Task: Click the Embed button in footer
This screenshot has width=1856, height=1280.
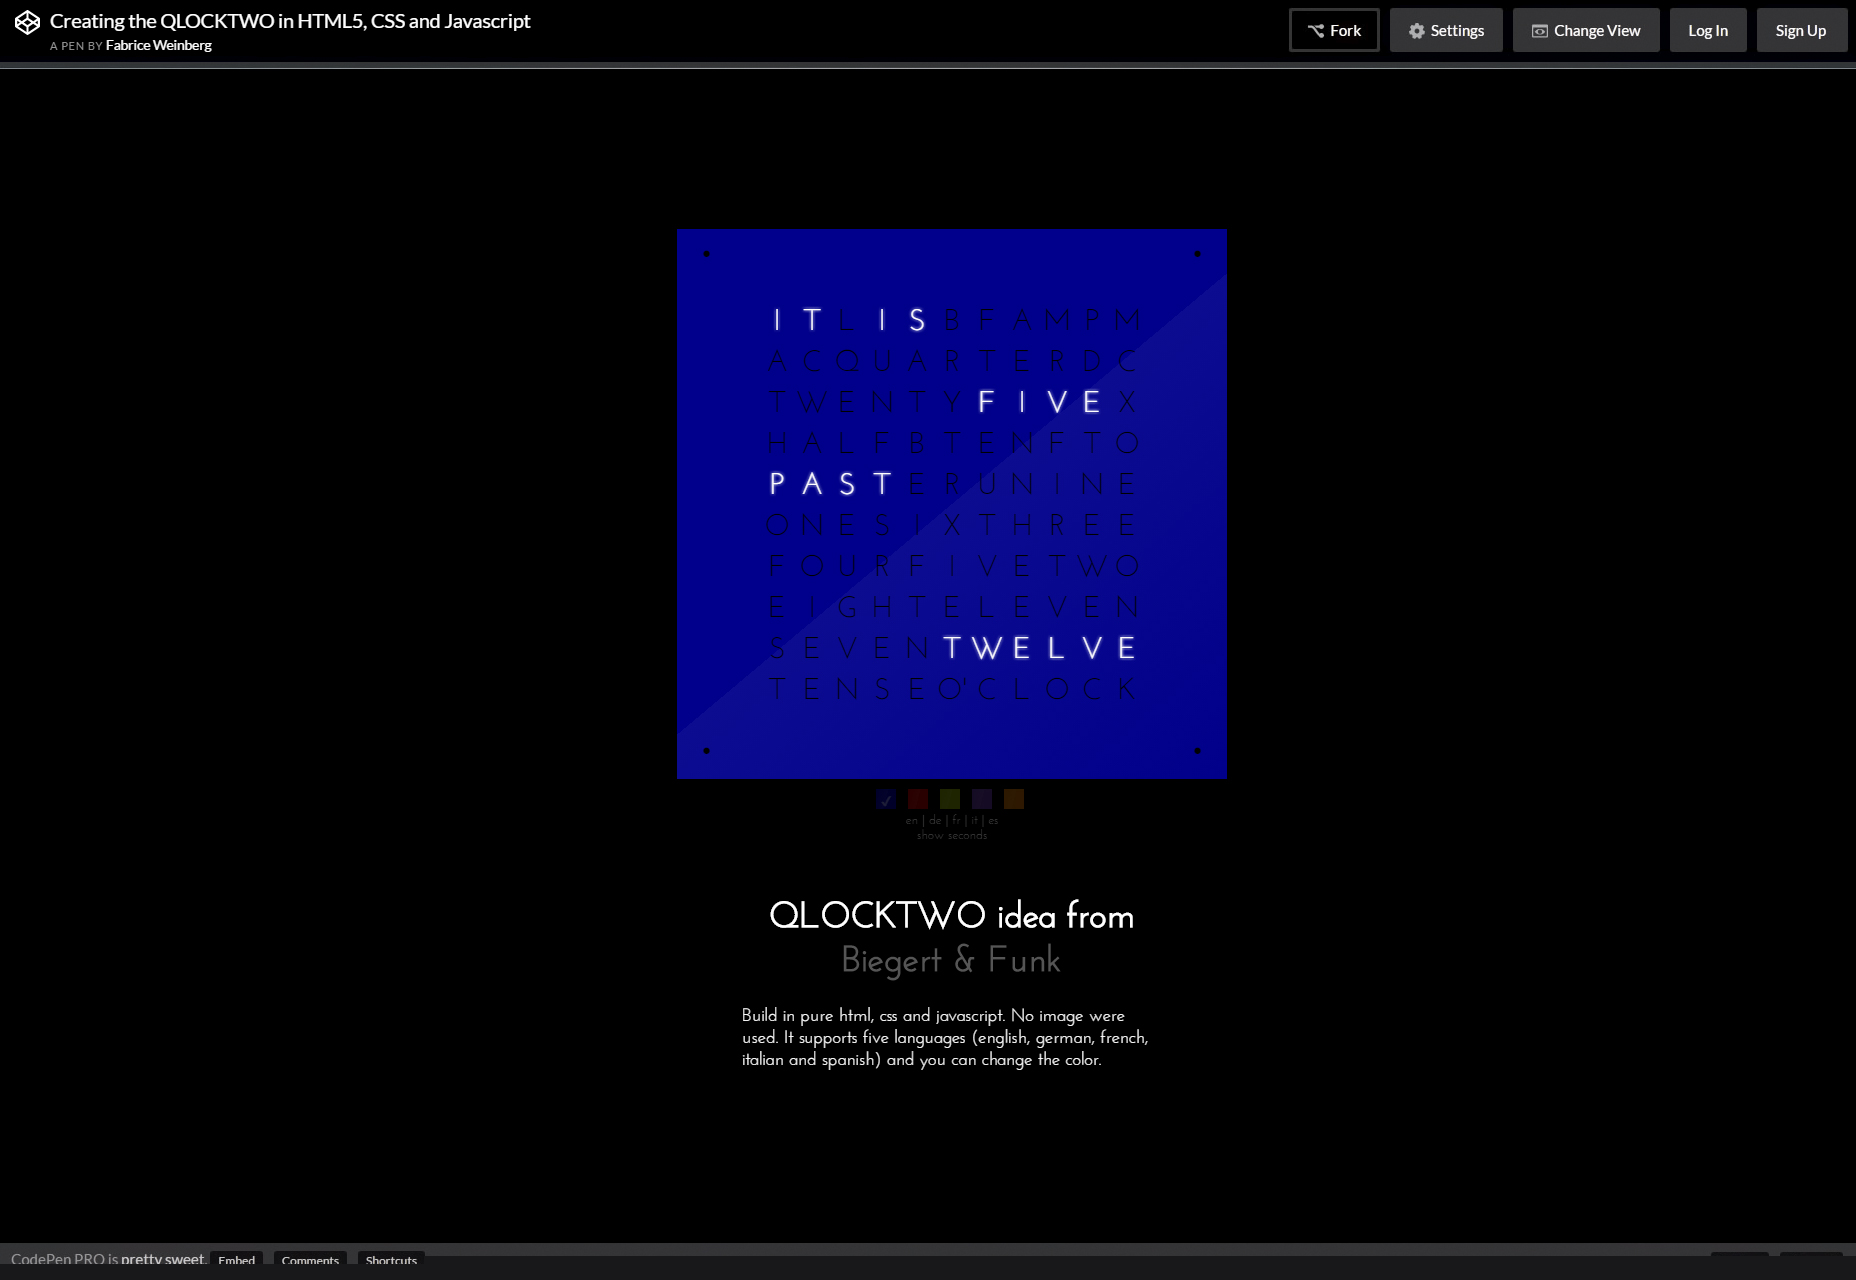Action: 236,1260
